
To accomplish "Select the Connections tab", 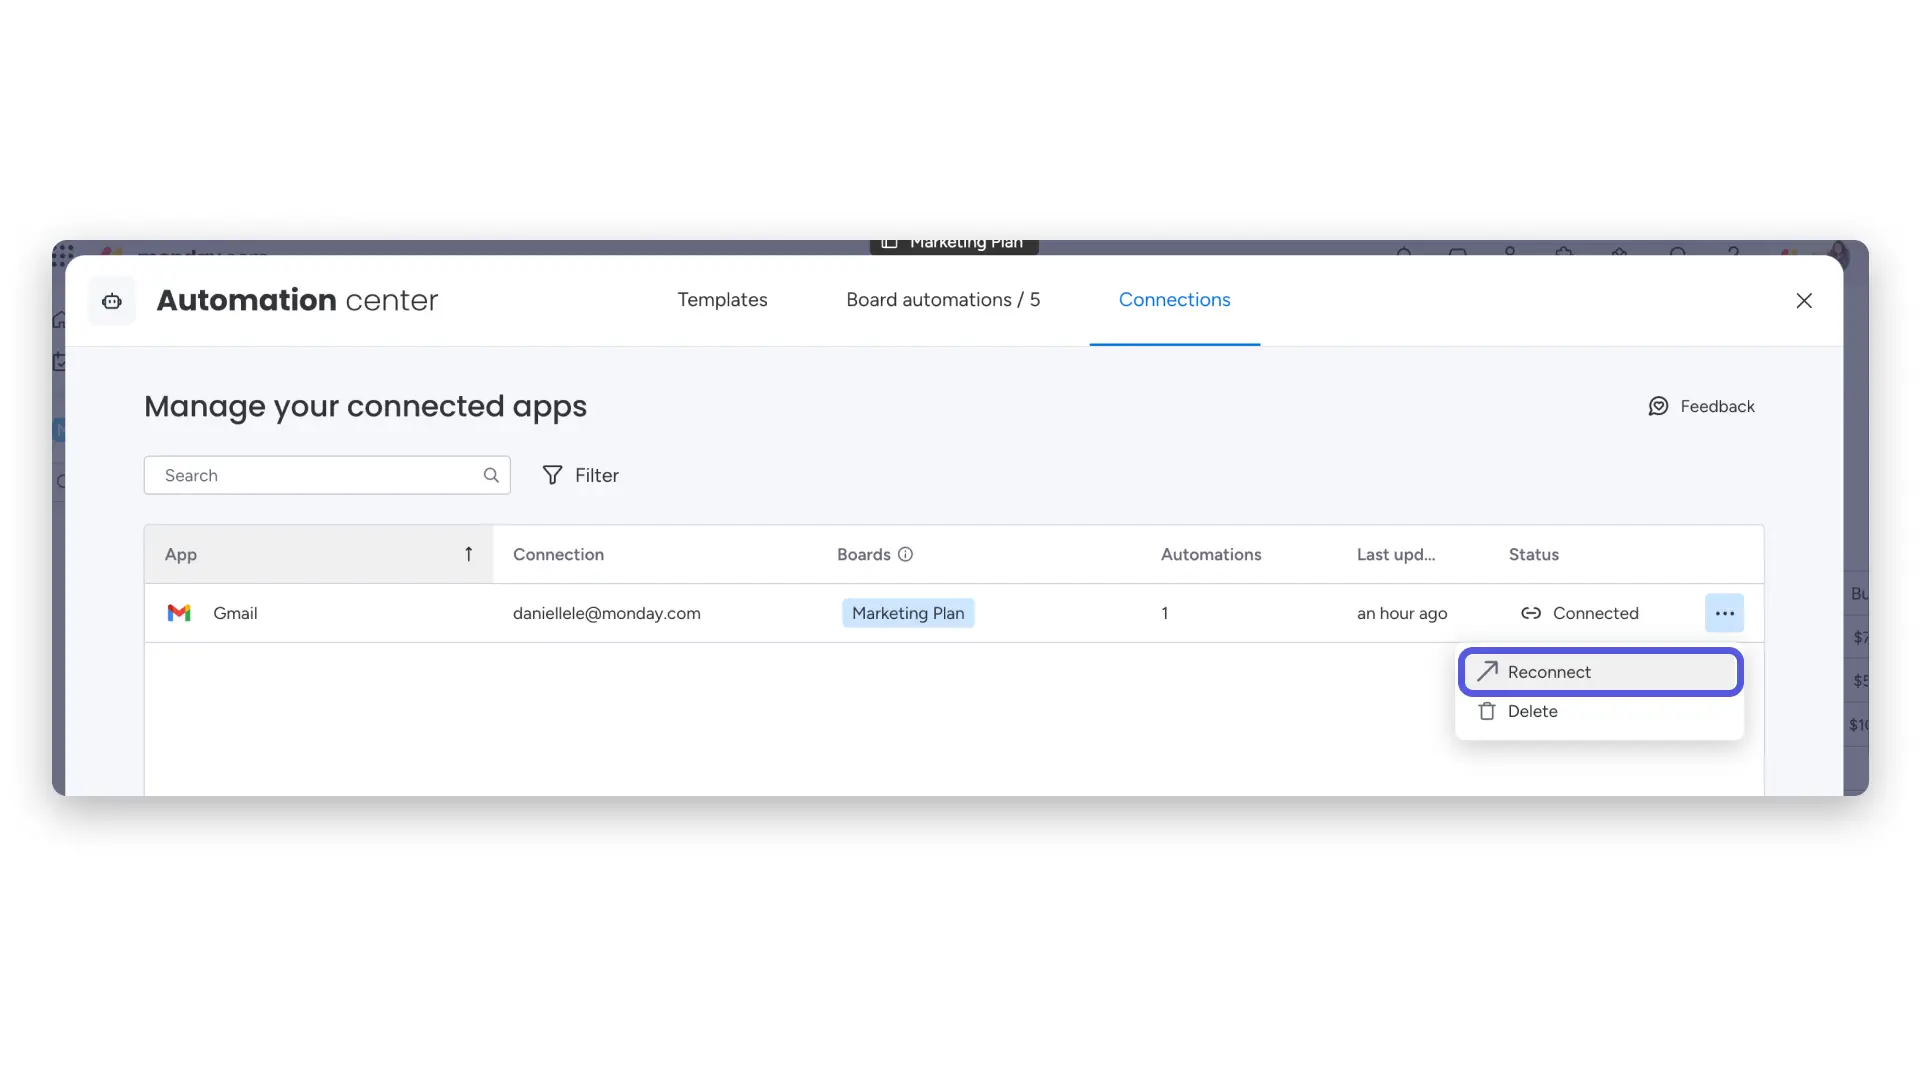I will point(1174,300).
